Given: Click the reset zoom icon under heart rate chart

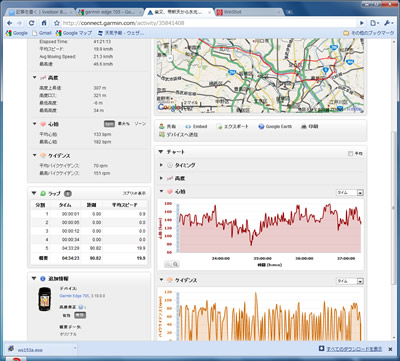Looking at the screenshot, I should (168, 264).
